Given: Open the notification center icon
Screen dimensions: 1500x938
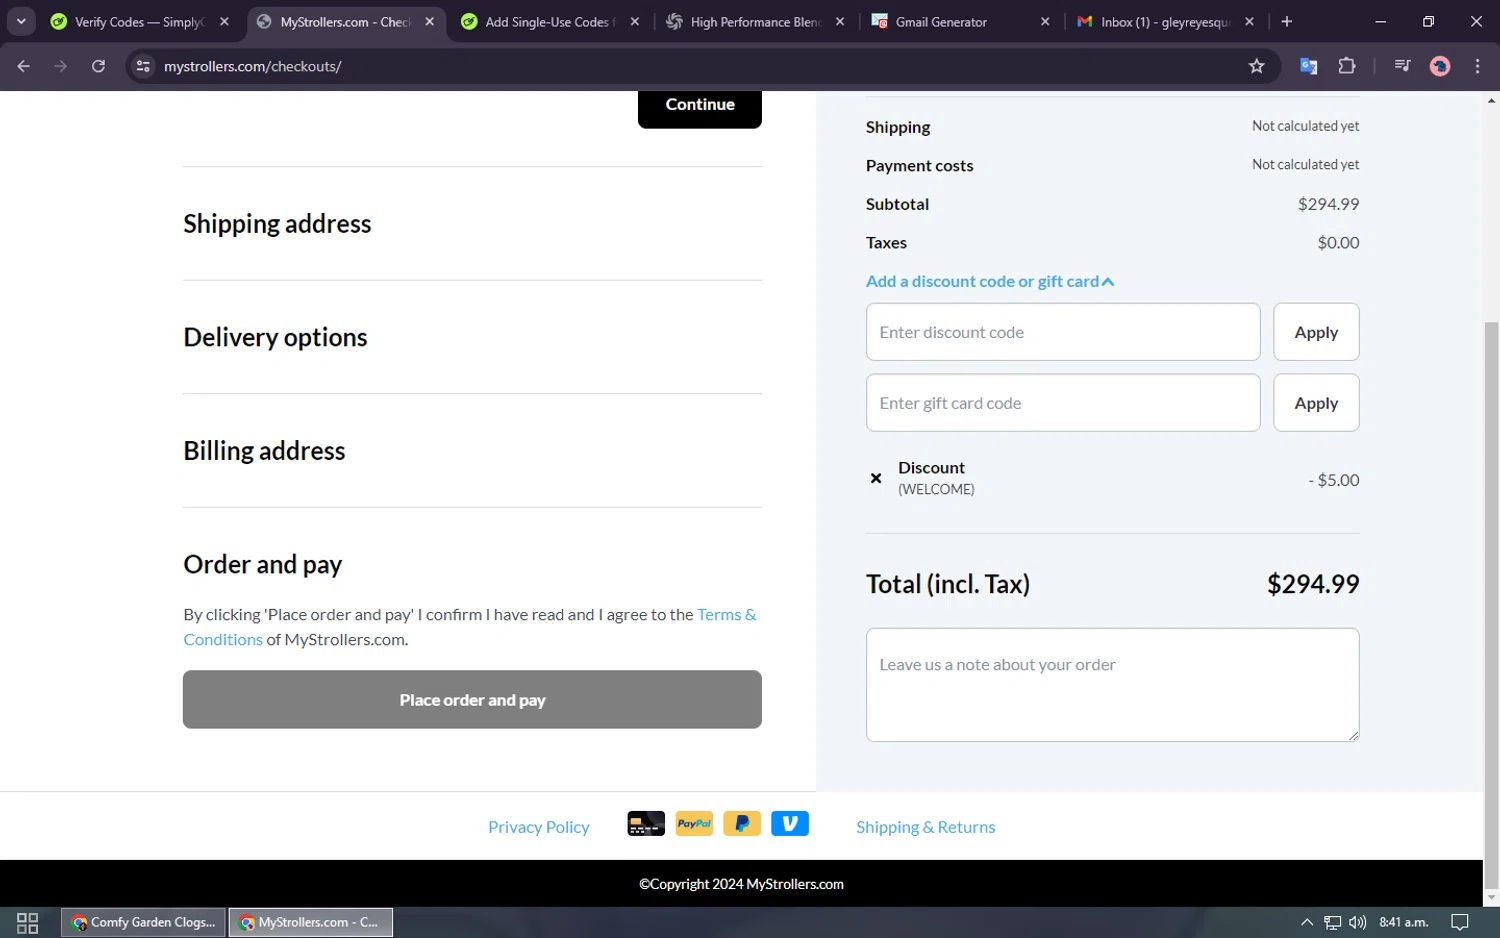Looking at the screenshot, I should (x=1460, y=922).
